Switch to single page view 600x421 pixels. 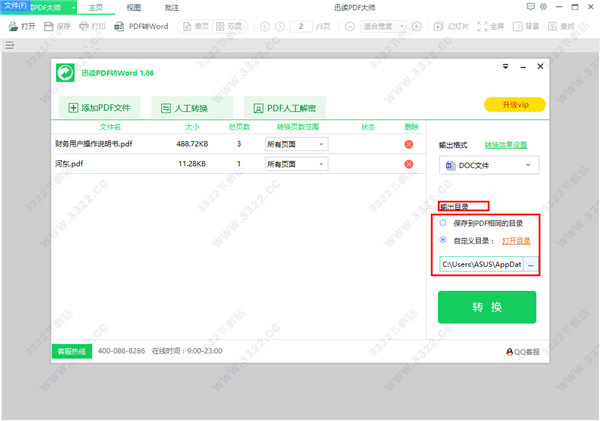pos(196,26)
